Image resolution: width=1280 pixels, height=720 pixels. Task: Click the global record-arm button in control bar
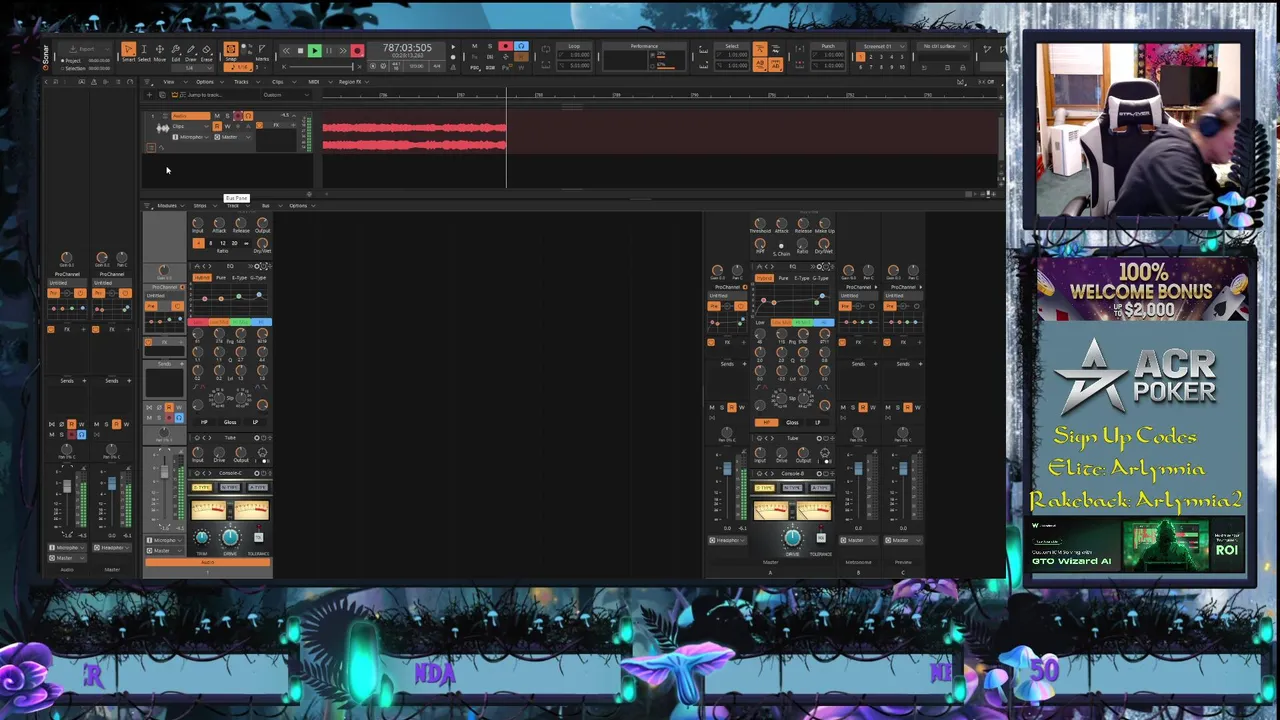[x=505, y=46]
